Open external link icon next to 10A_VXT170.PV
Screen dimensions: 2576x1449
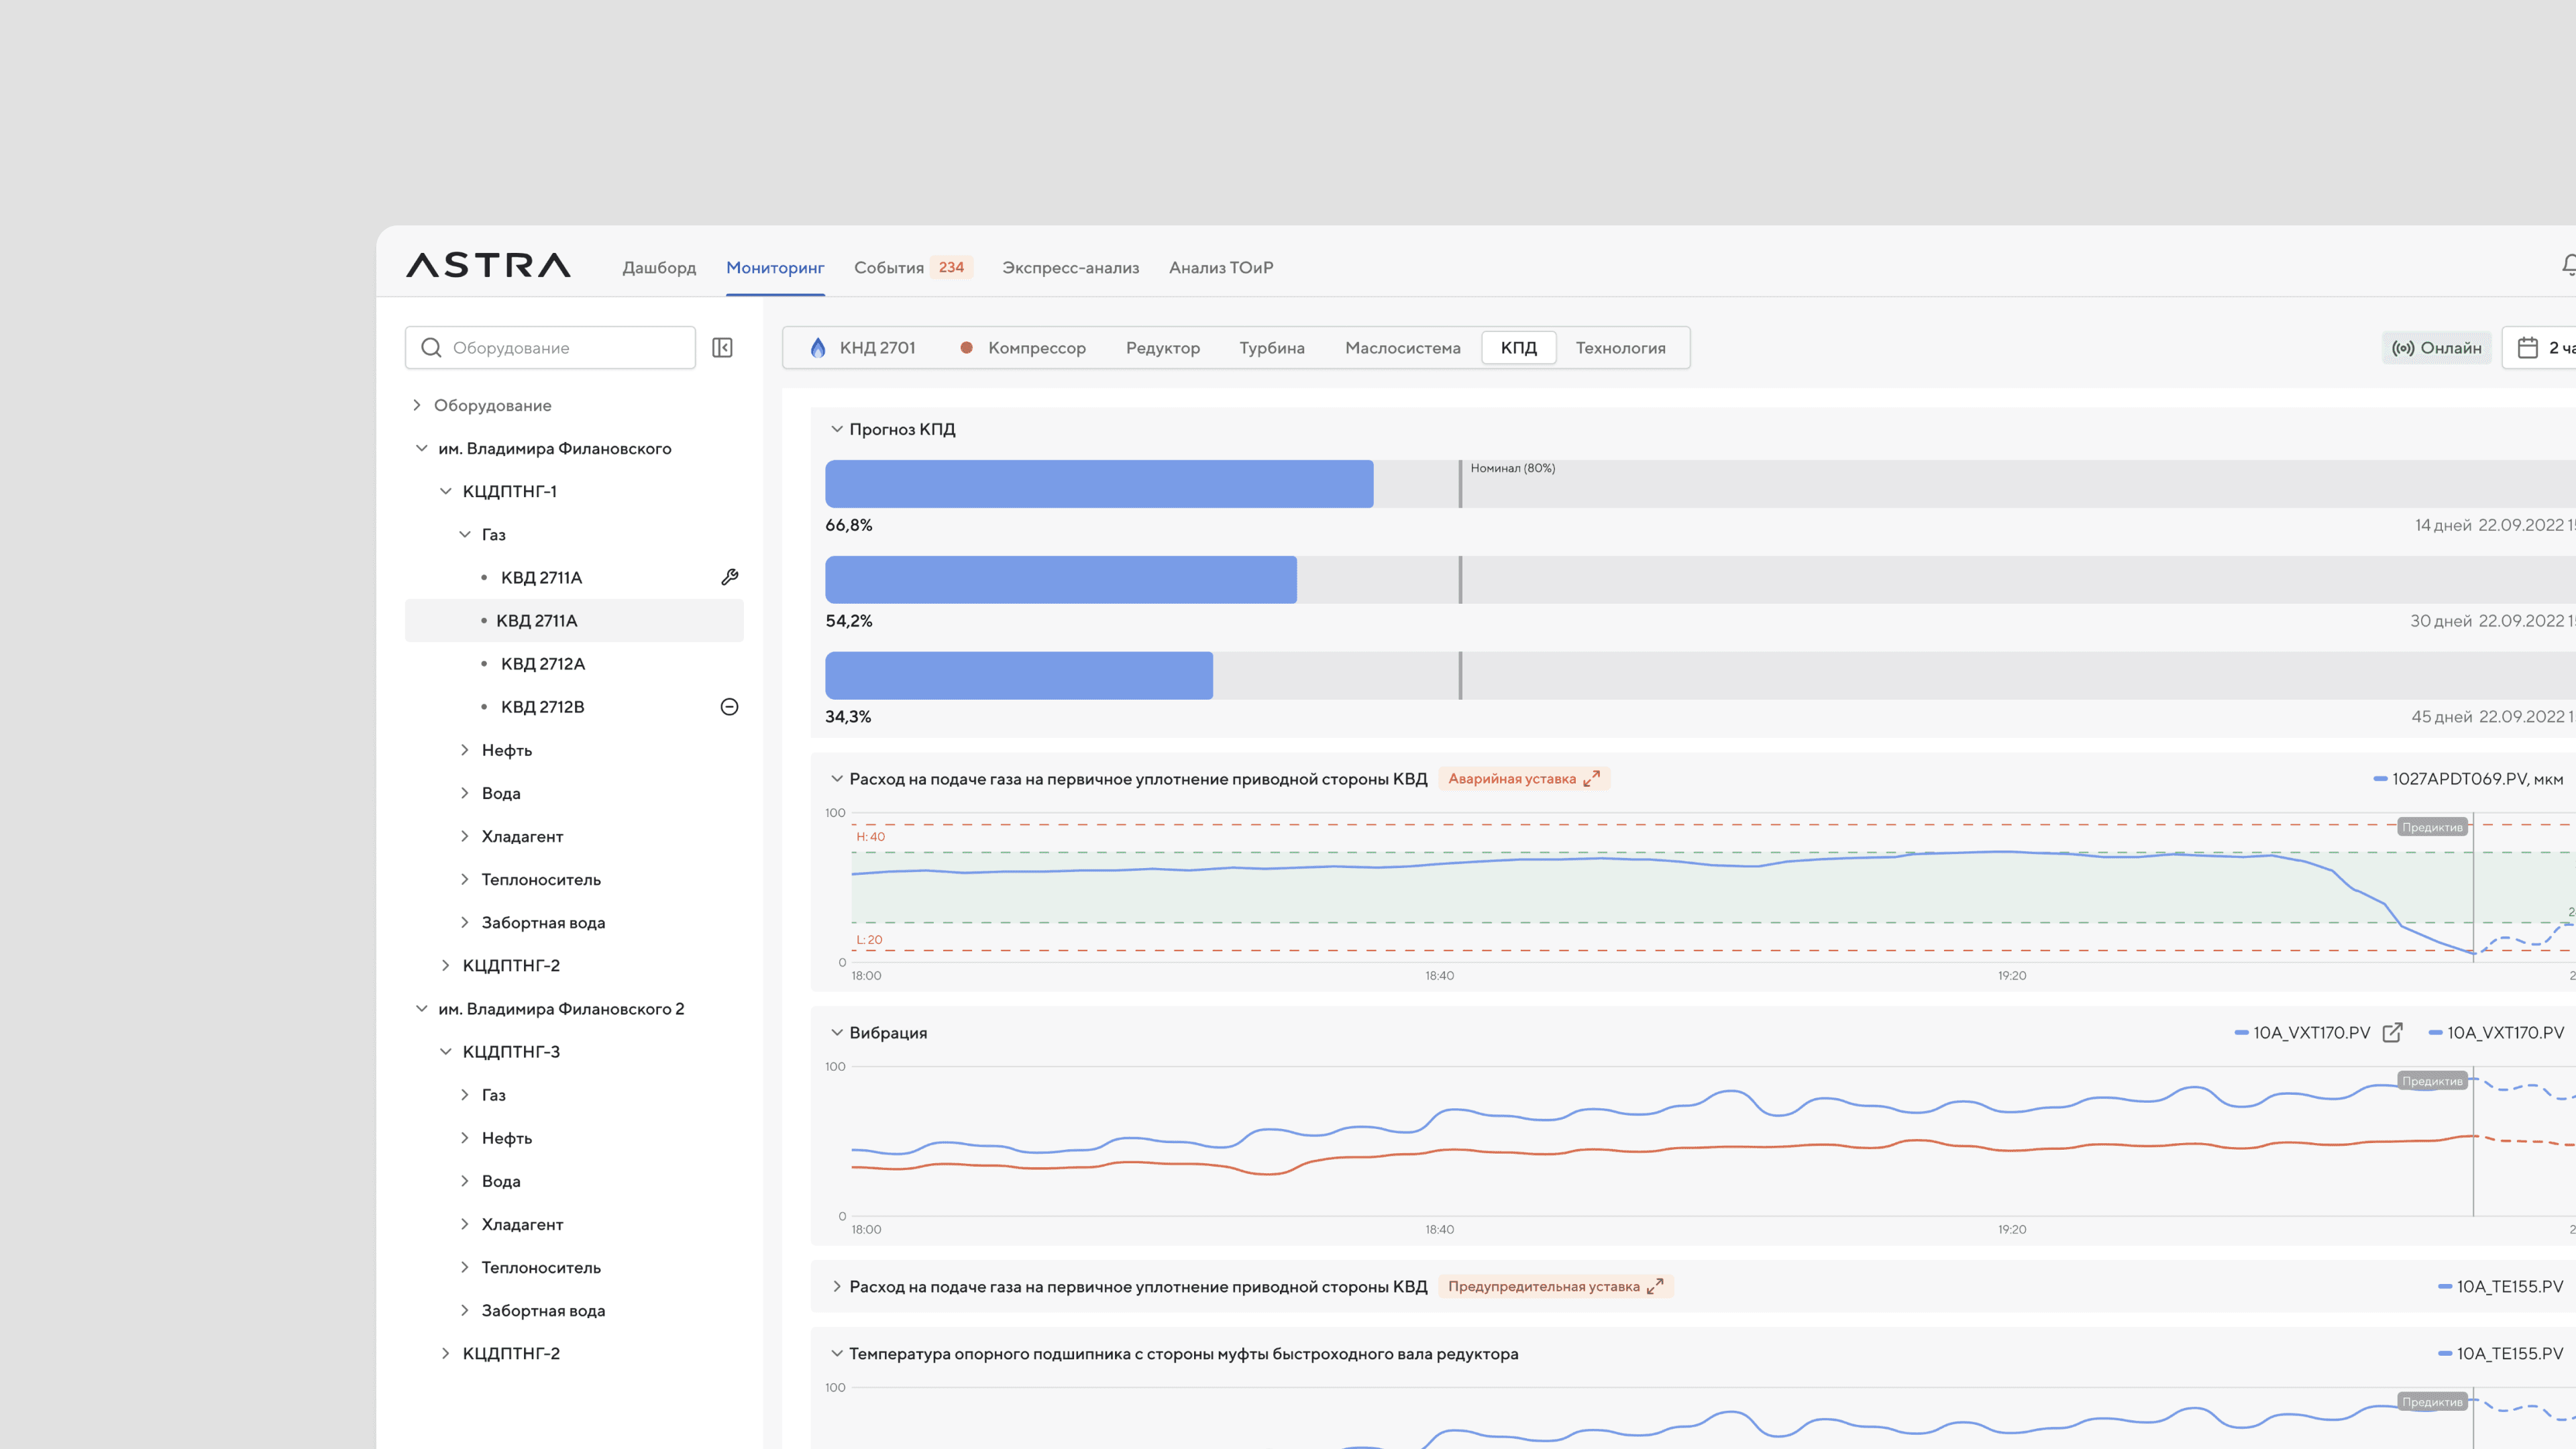(2392, 1032)
